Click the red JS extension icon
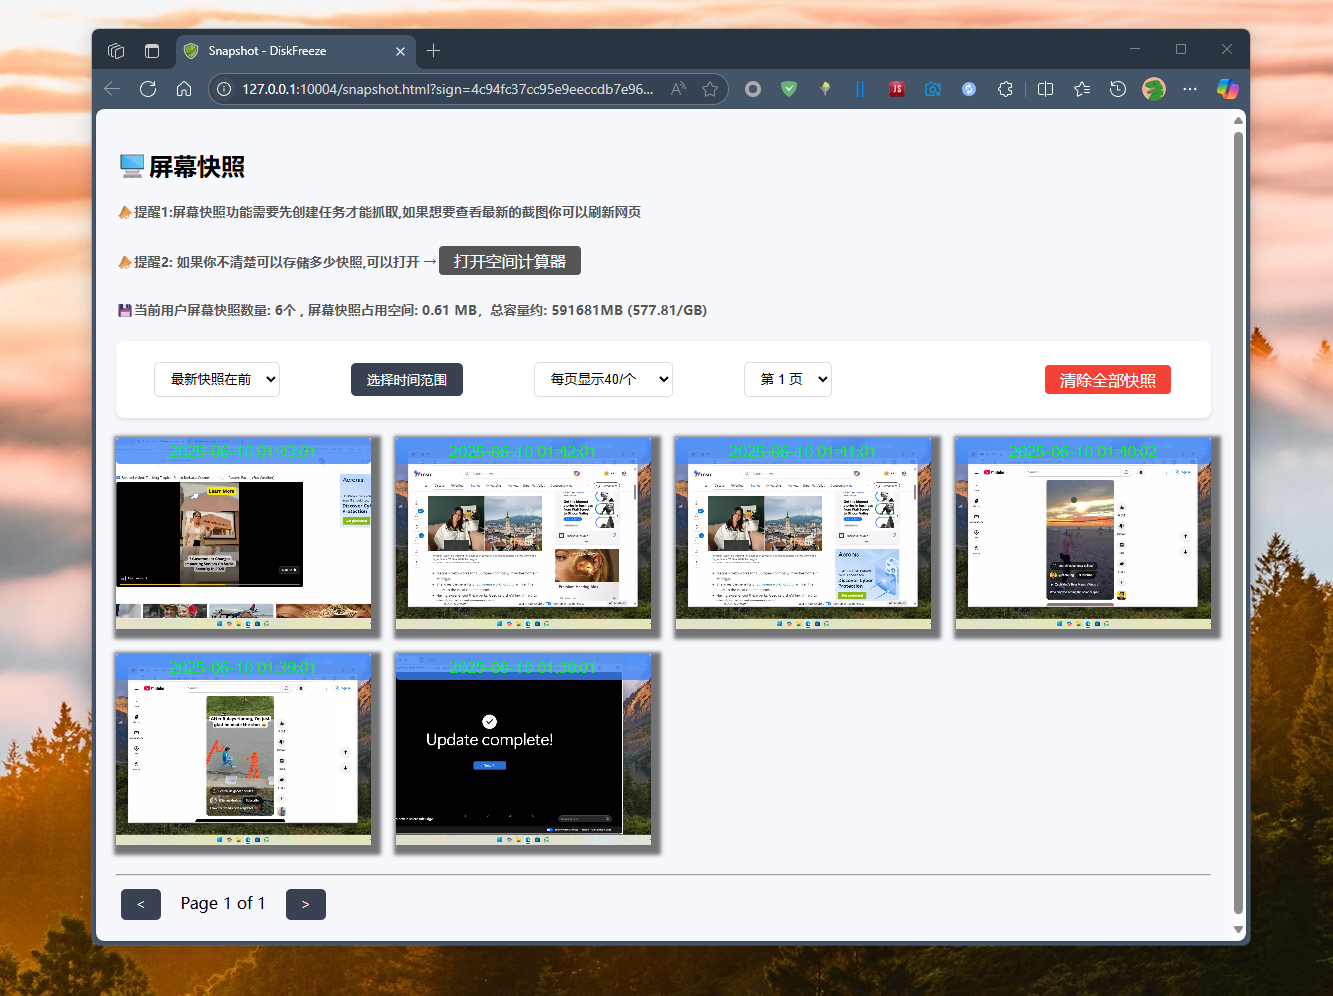1333x996 pixels. [897, 89]
